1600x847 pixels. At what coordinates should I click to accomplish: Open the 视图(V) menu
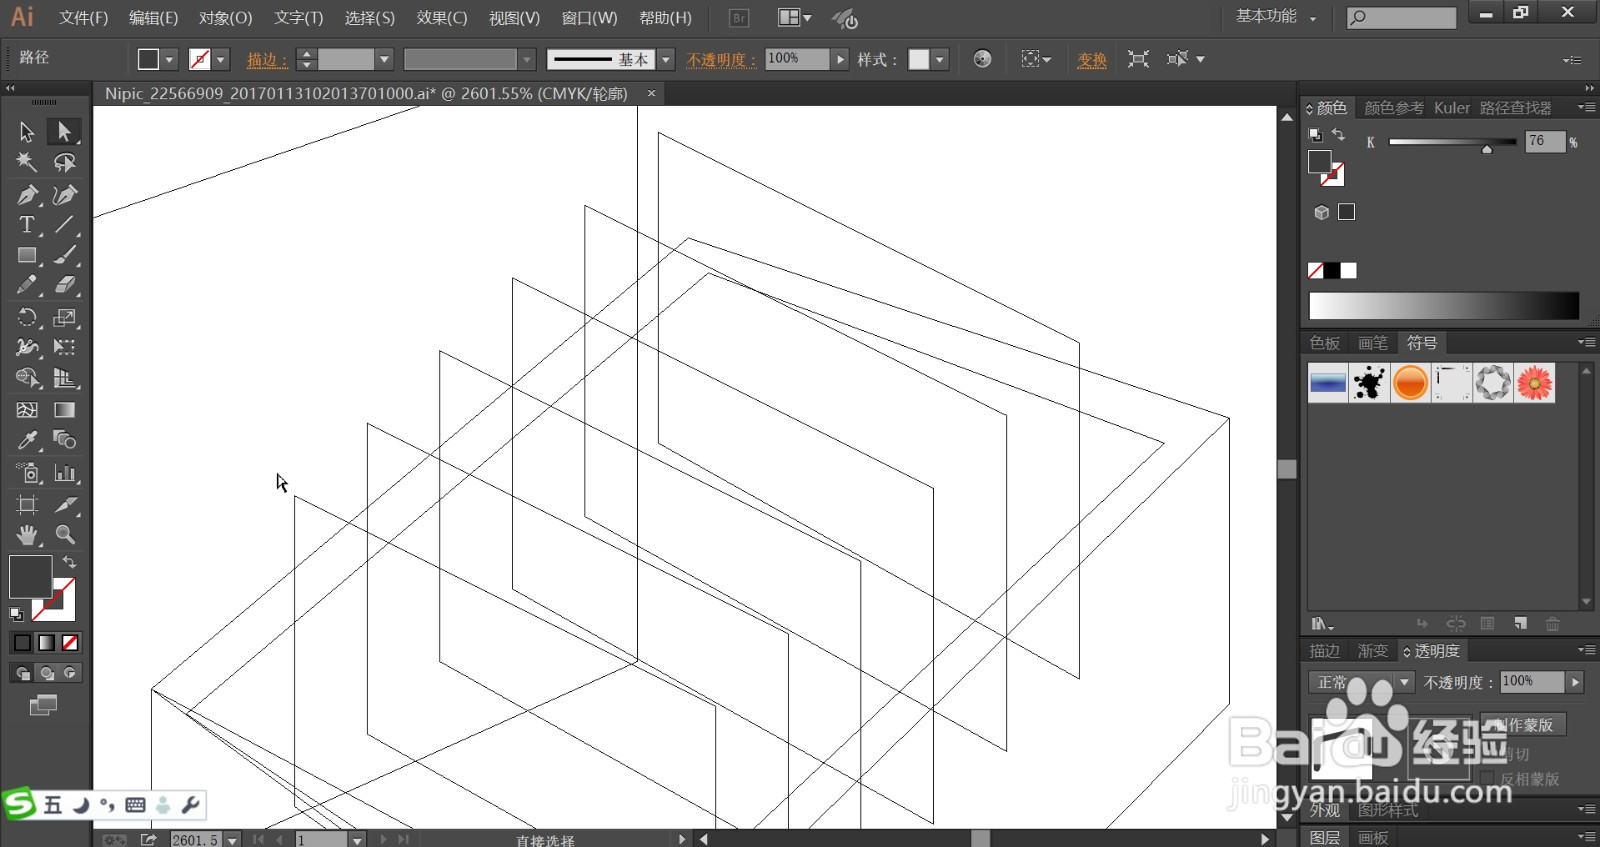[x=514, y=18]
